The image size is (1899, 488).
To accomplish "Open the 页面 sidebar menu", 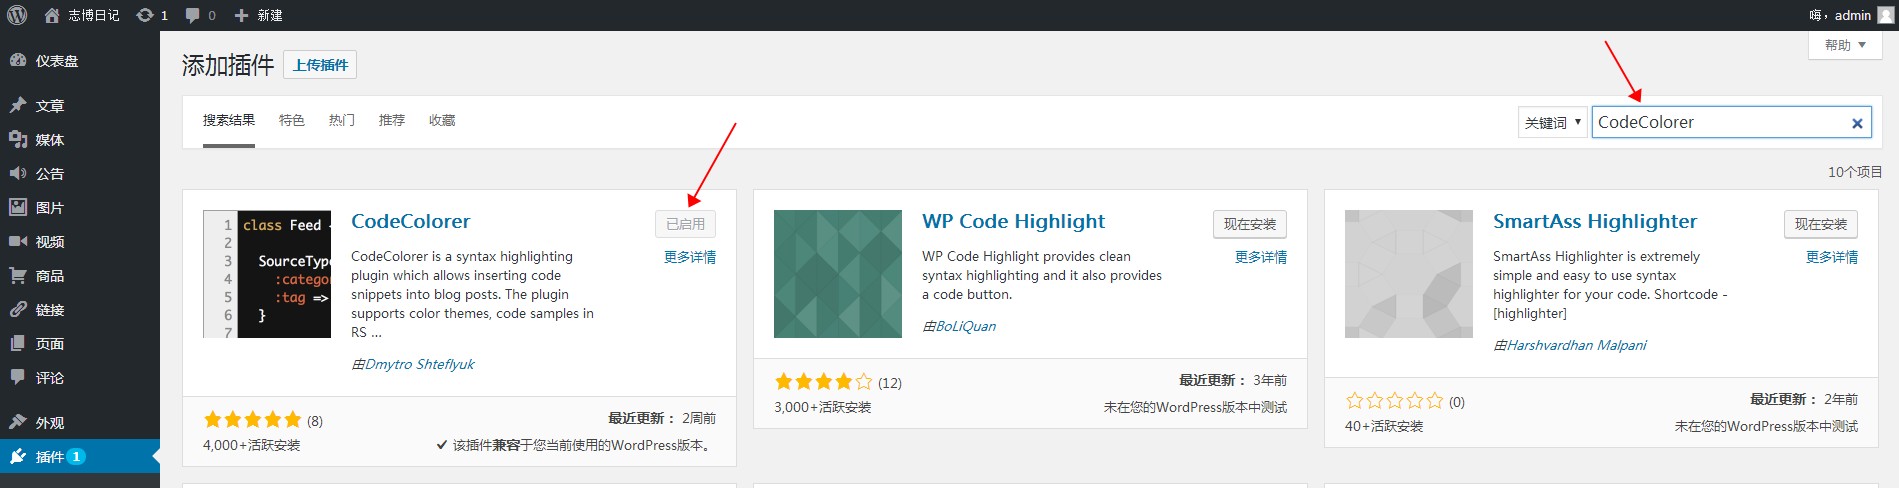I will pyautogui.click(x=80, y=343).
